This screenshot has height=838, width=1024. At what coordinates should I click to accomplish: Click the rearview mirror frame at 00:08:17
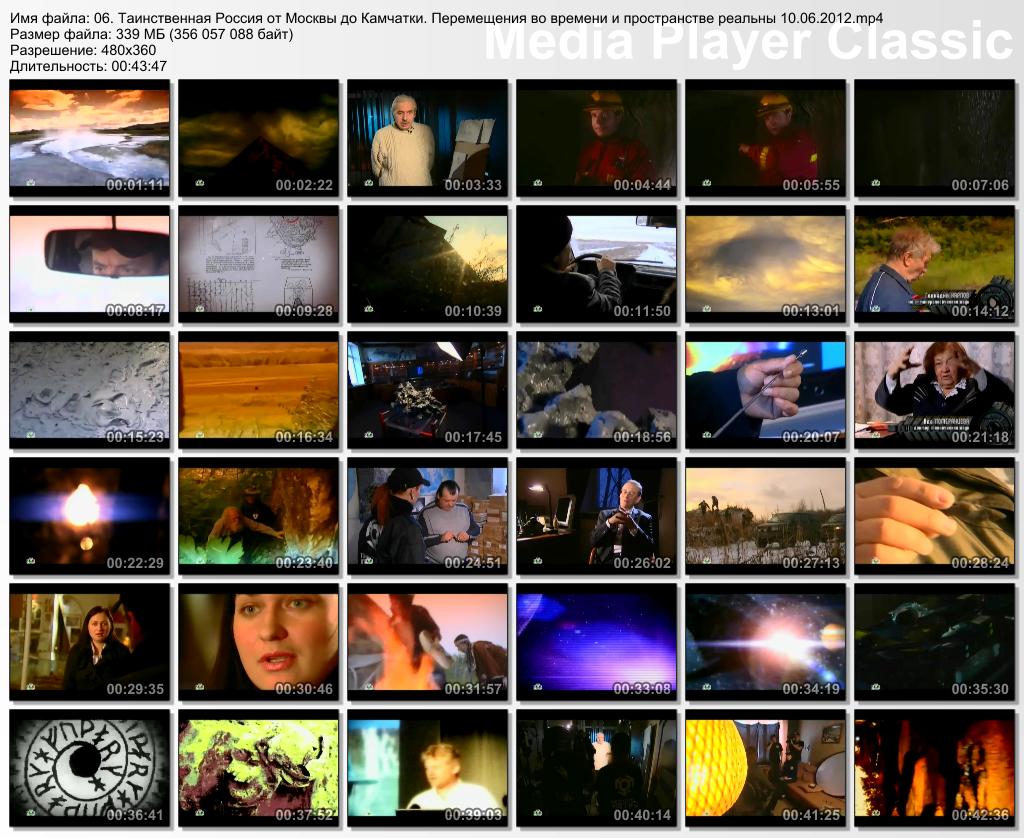coord(89,265)
